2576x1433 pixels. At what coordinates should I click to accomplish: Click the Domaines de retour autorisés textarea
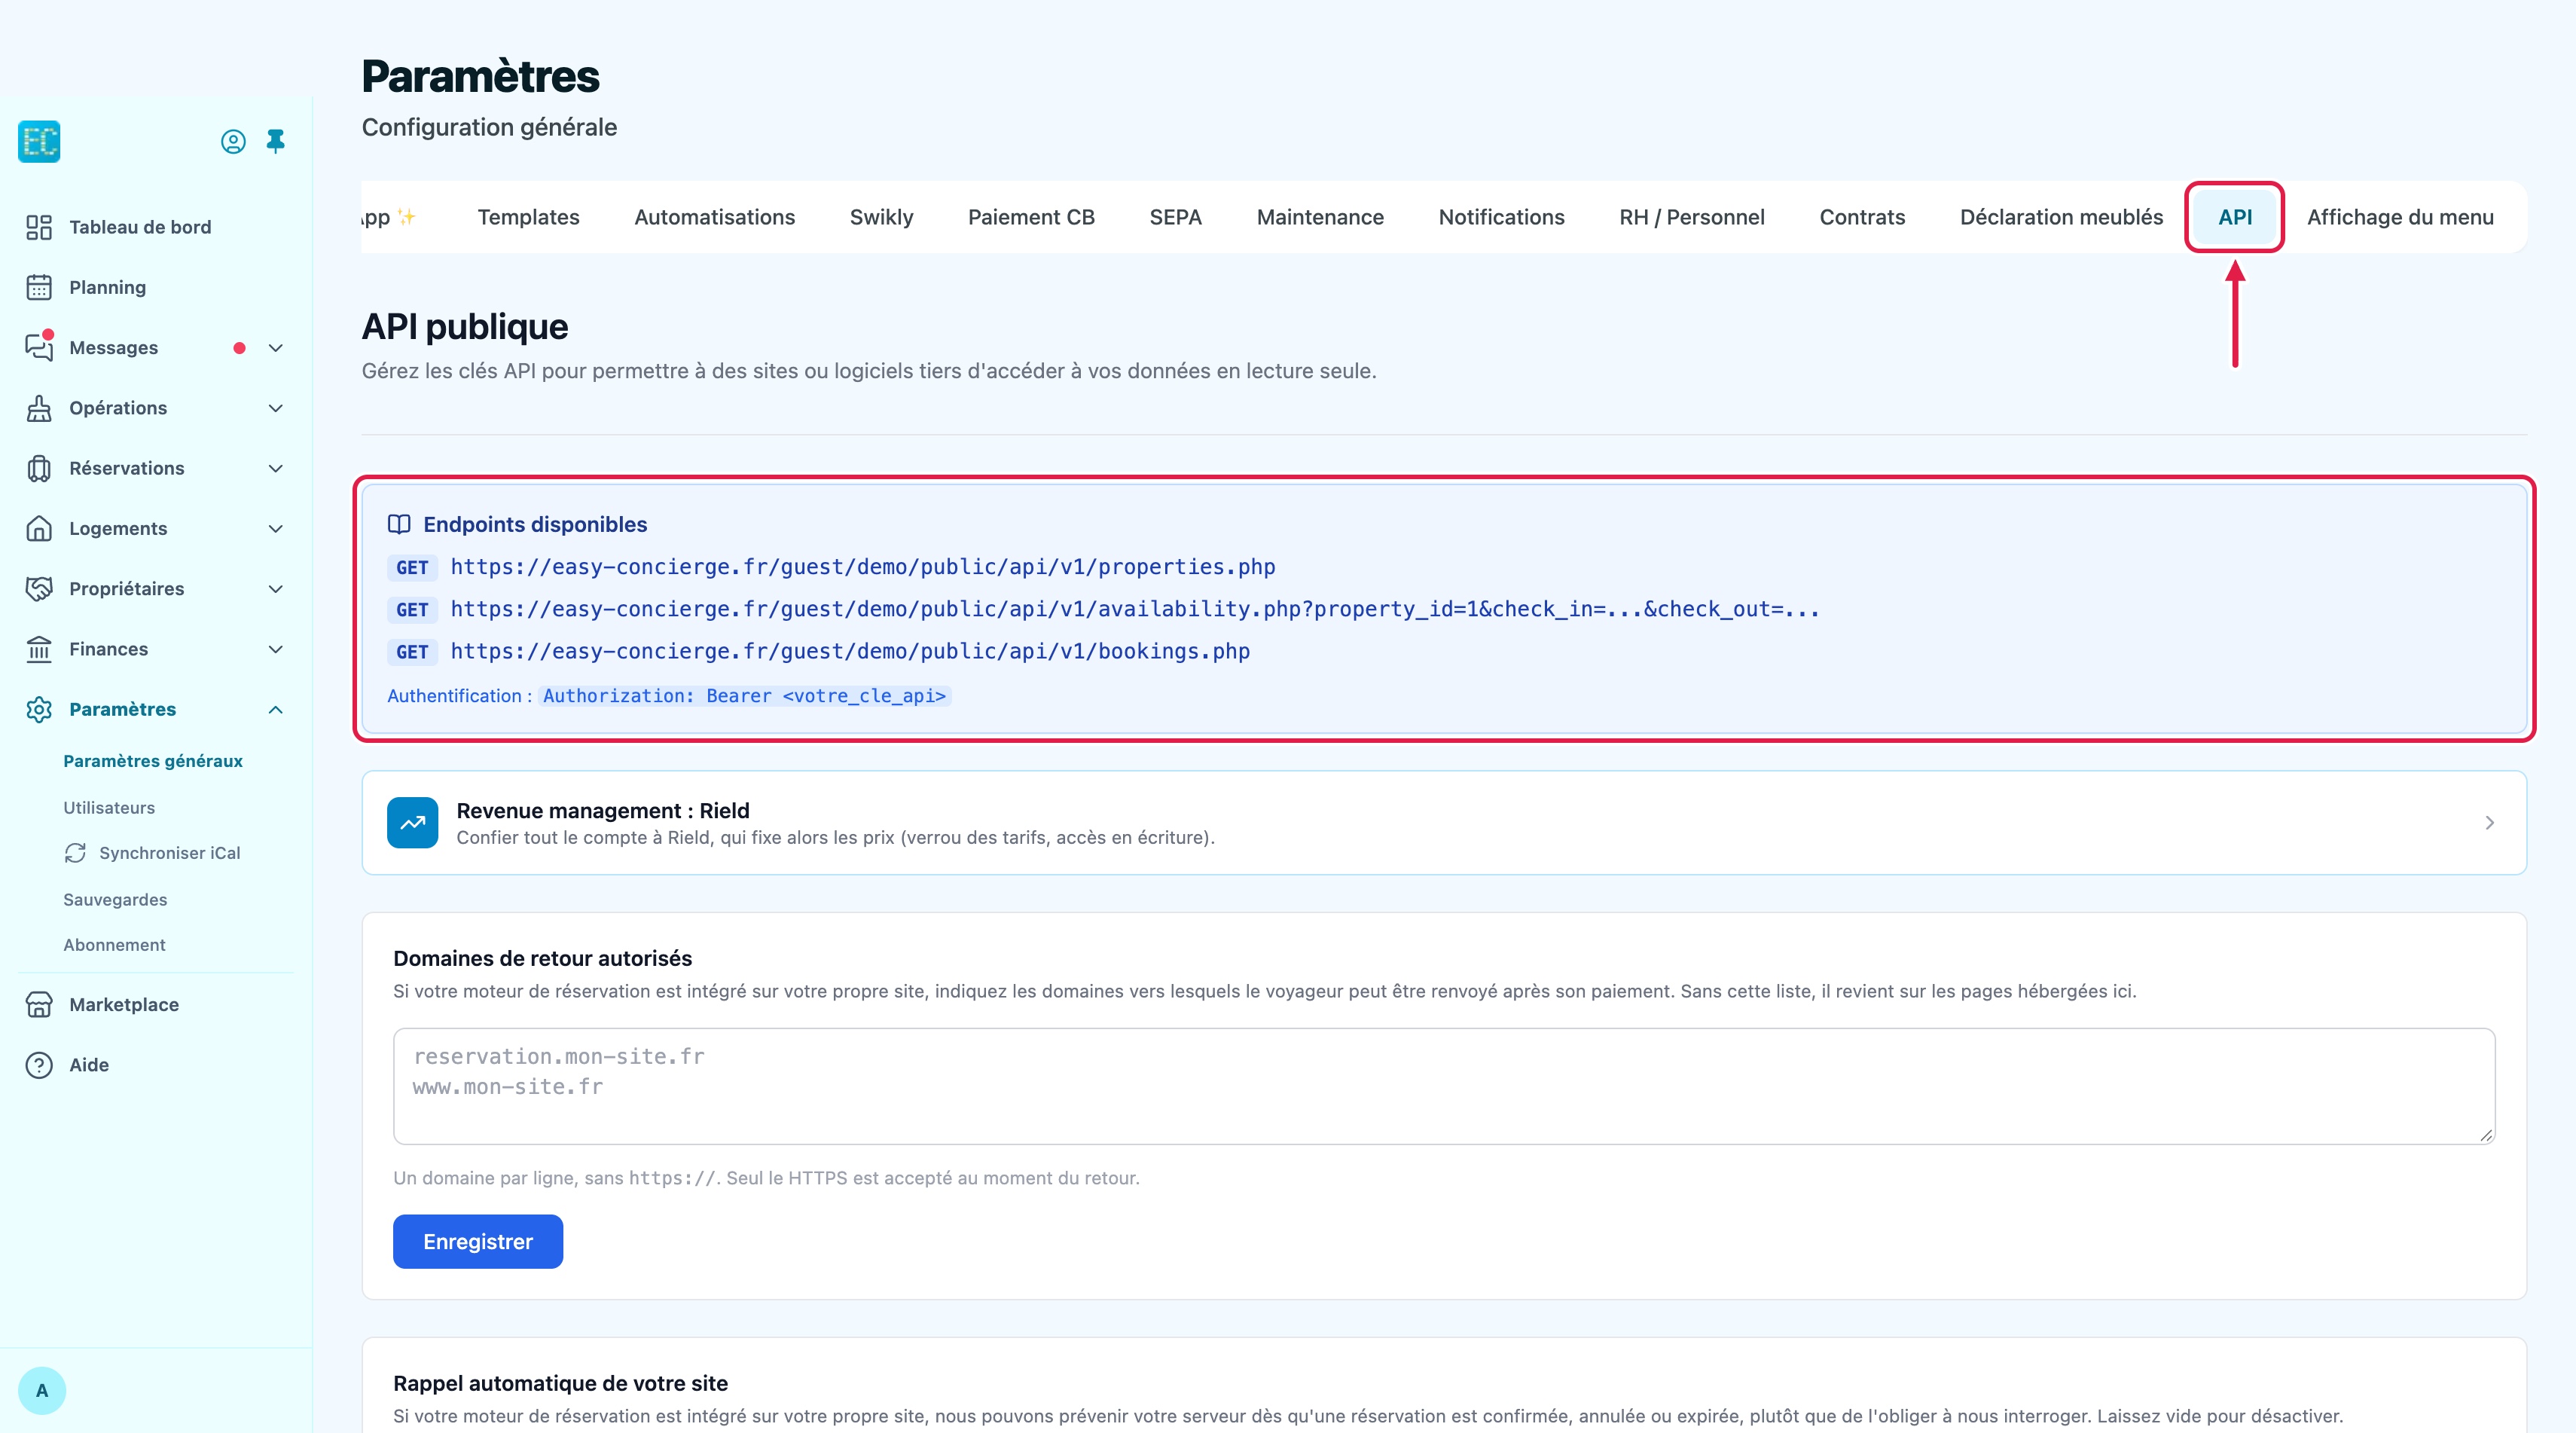tap(1444, 1086)
